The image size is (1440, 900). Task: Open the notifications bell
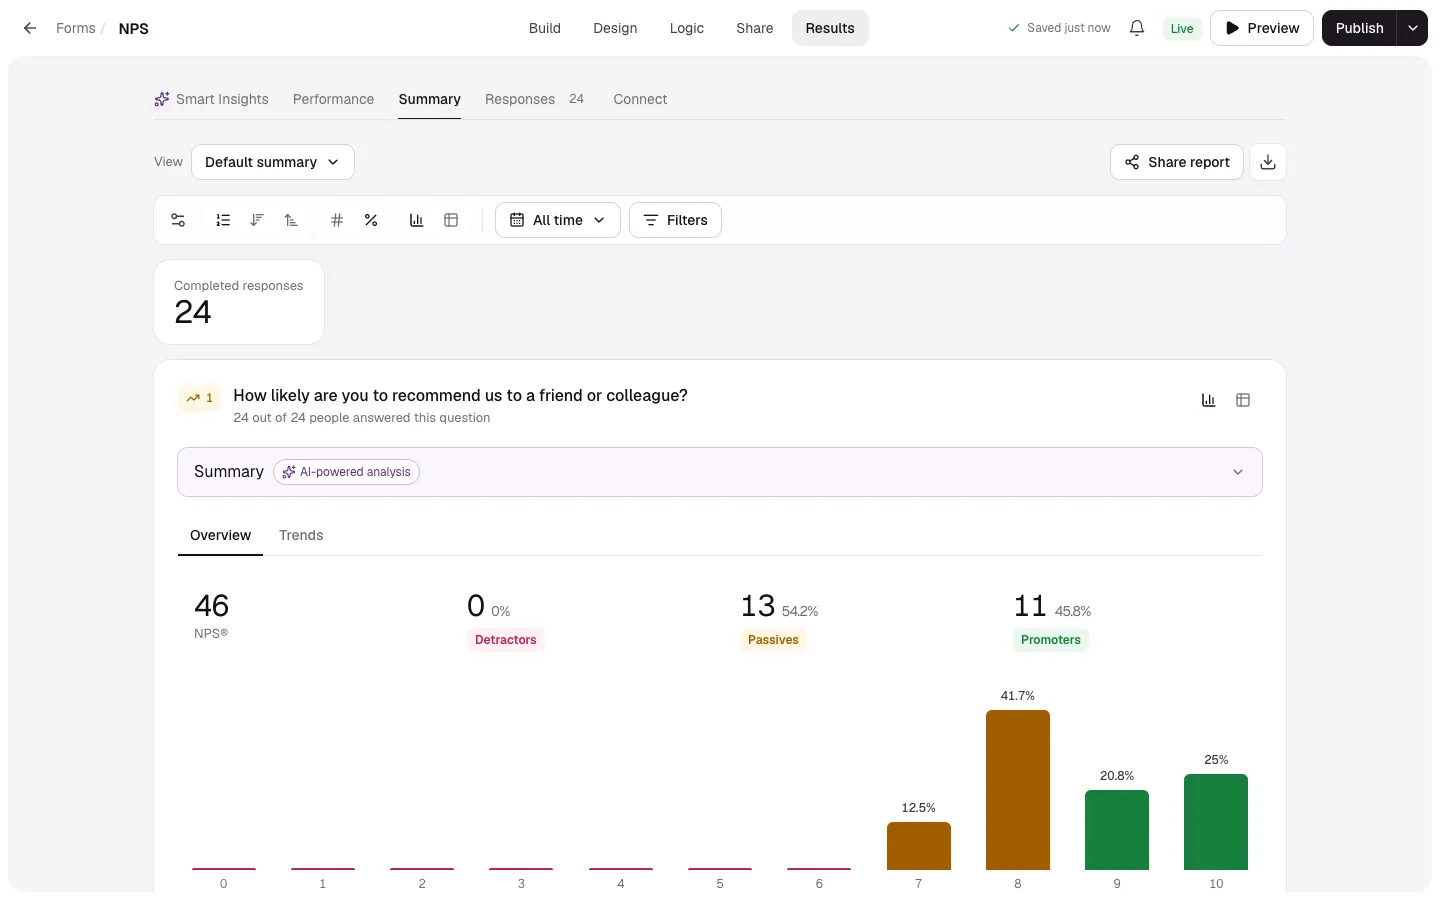pos(1137,28)
